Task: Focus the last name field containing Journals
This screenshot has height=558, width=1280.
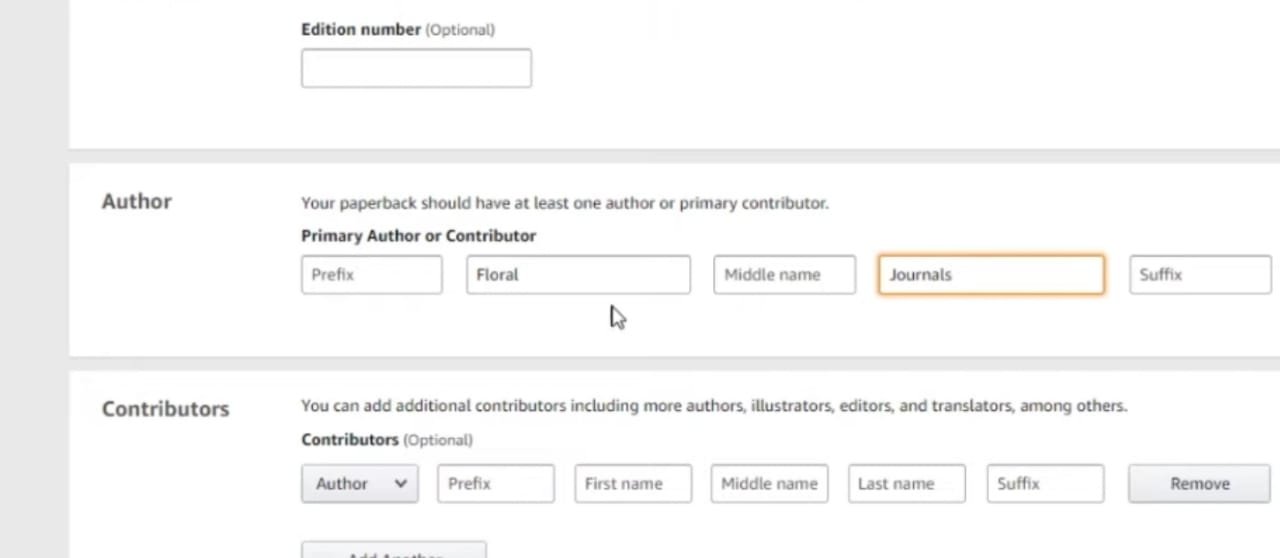Action: click(990, 275)
